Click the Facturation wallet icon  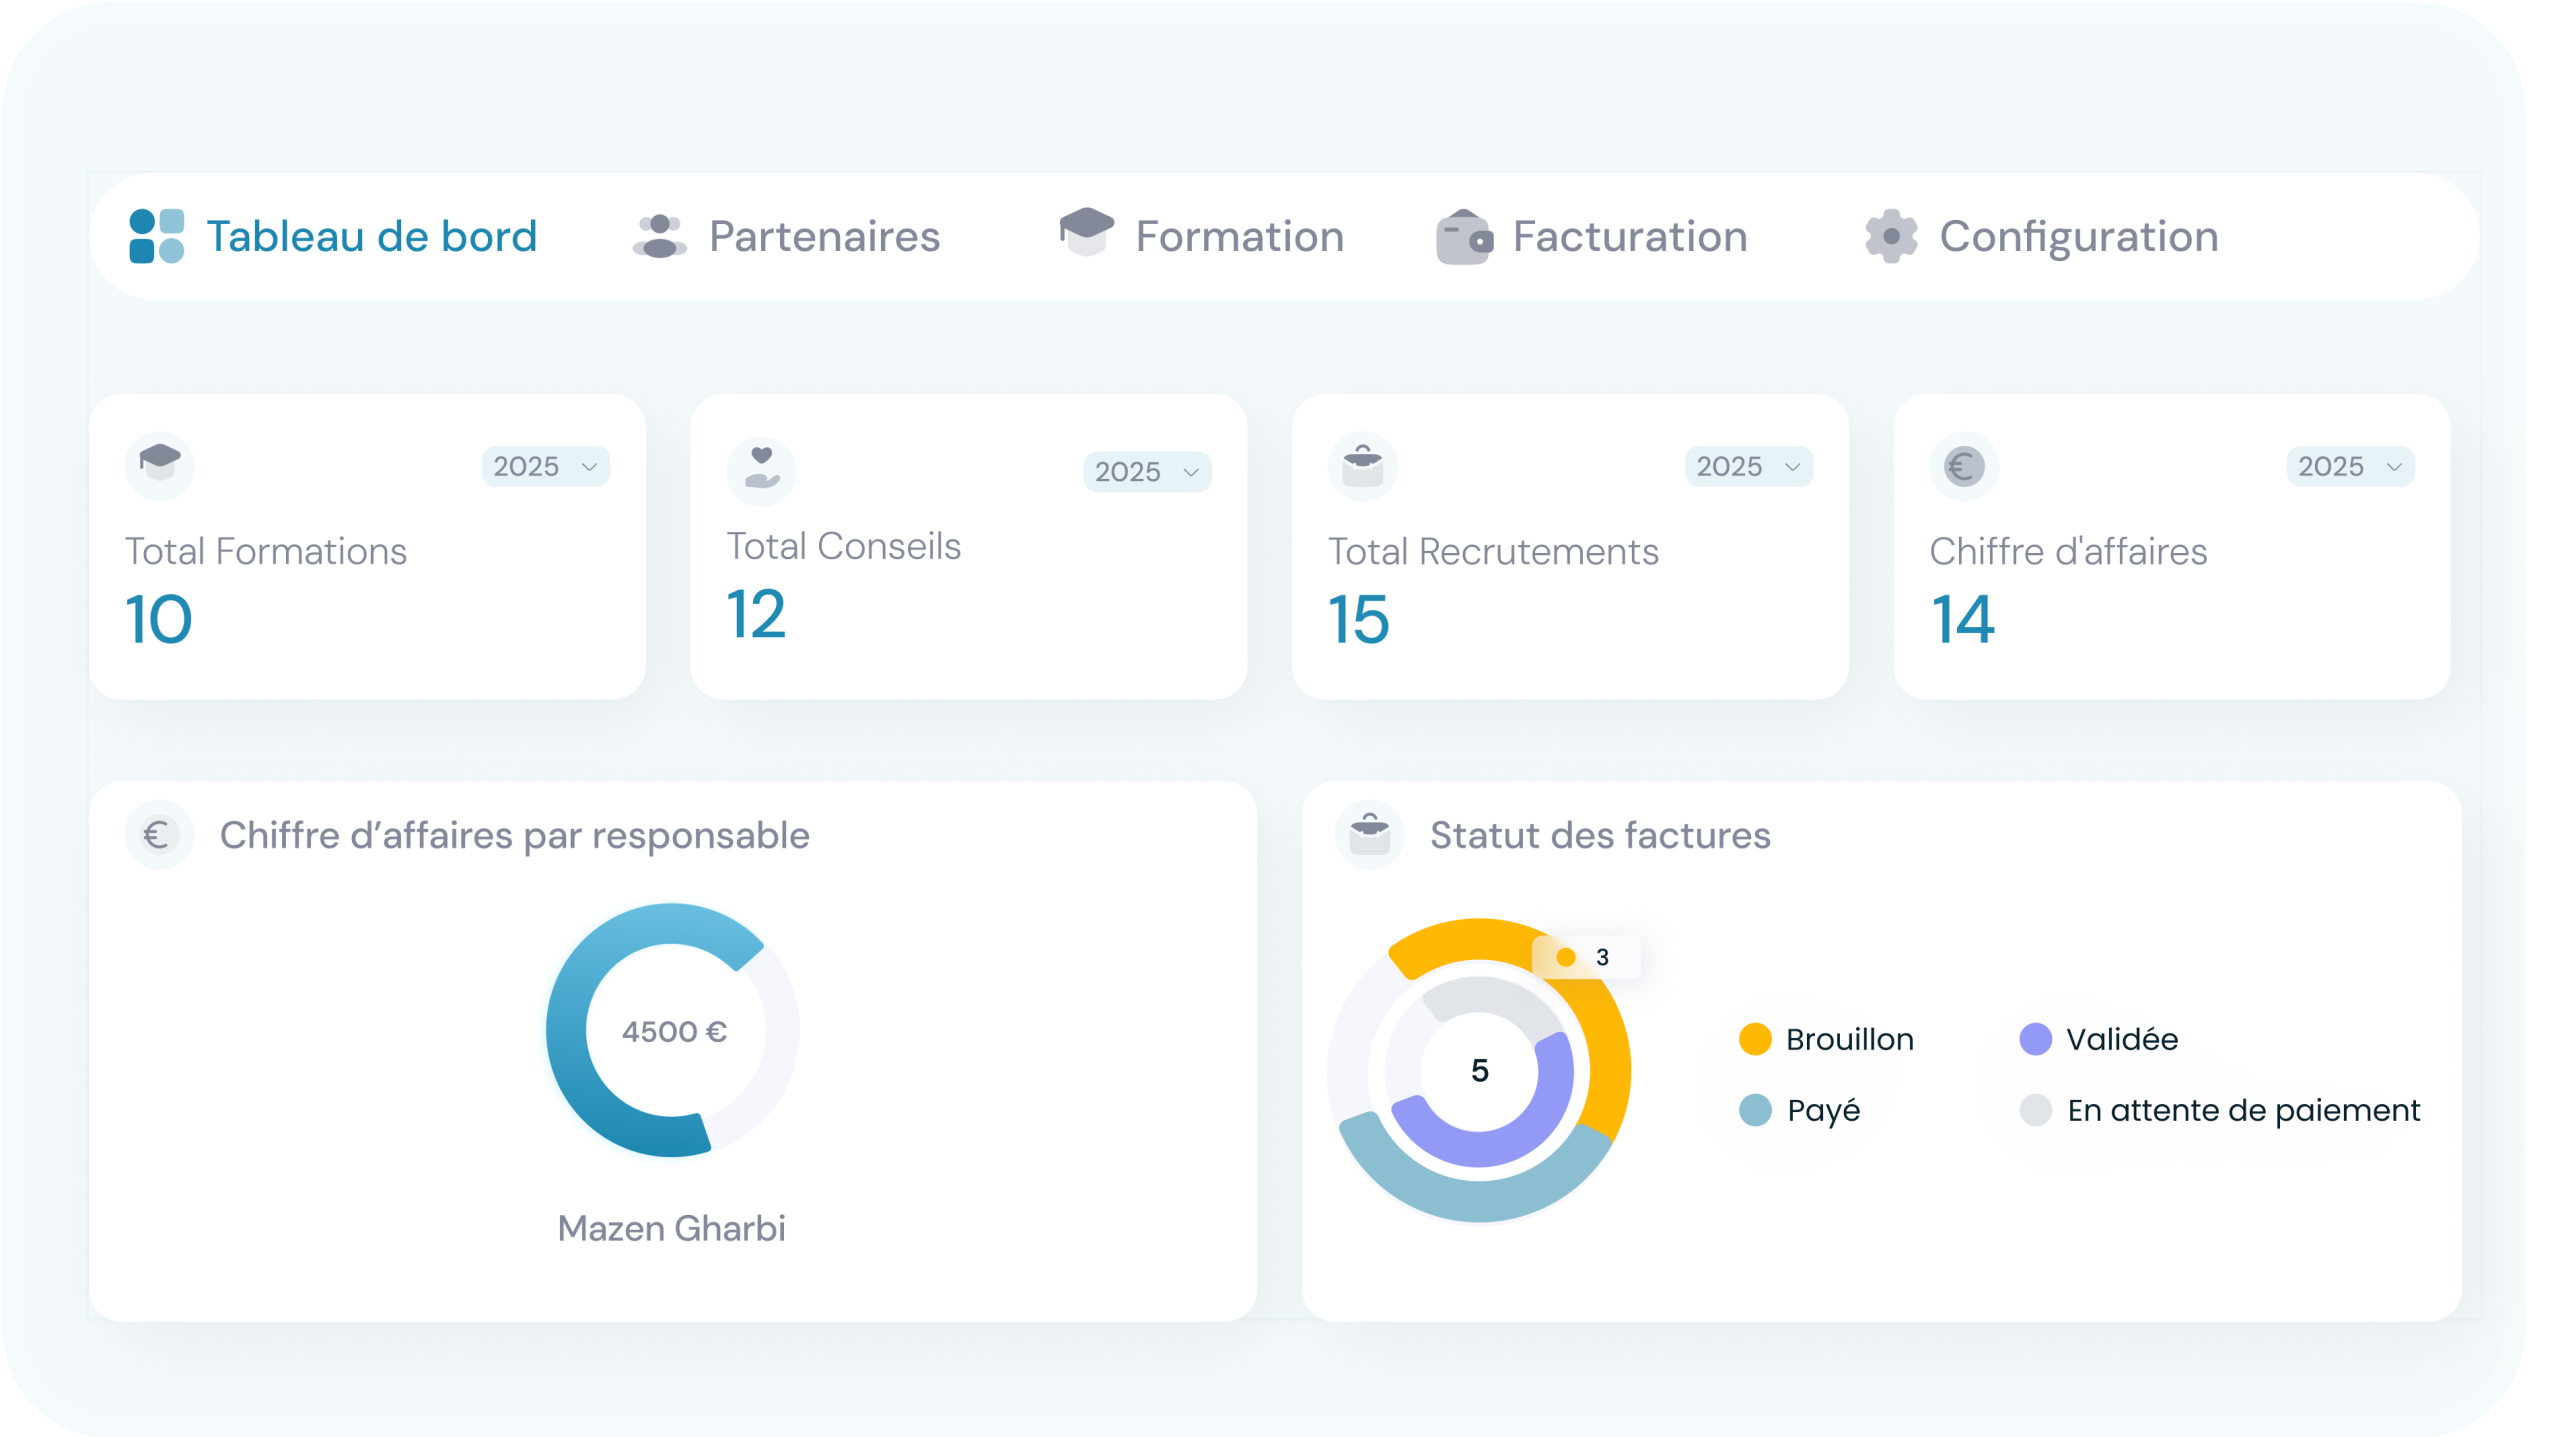click(1464, 238)
